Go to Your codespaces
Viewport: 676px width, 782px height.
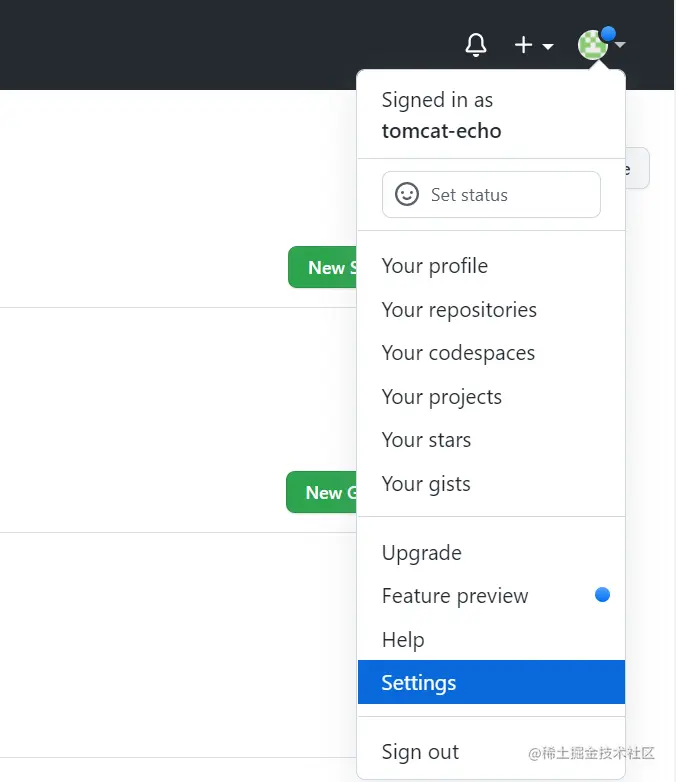(458, 353)
